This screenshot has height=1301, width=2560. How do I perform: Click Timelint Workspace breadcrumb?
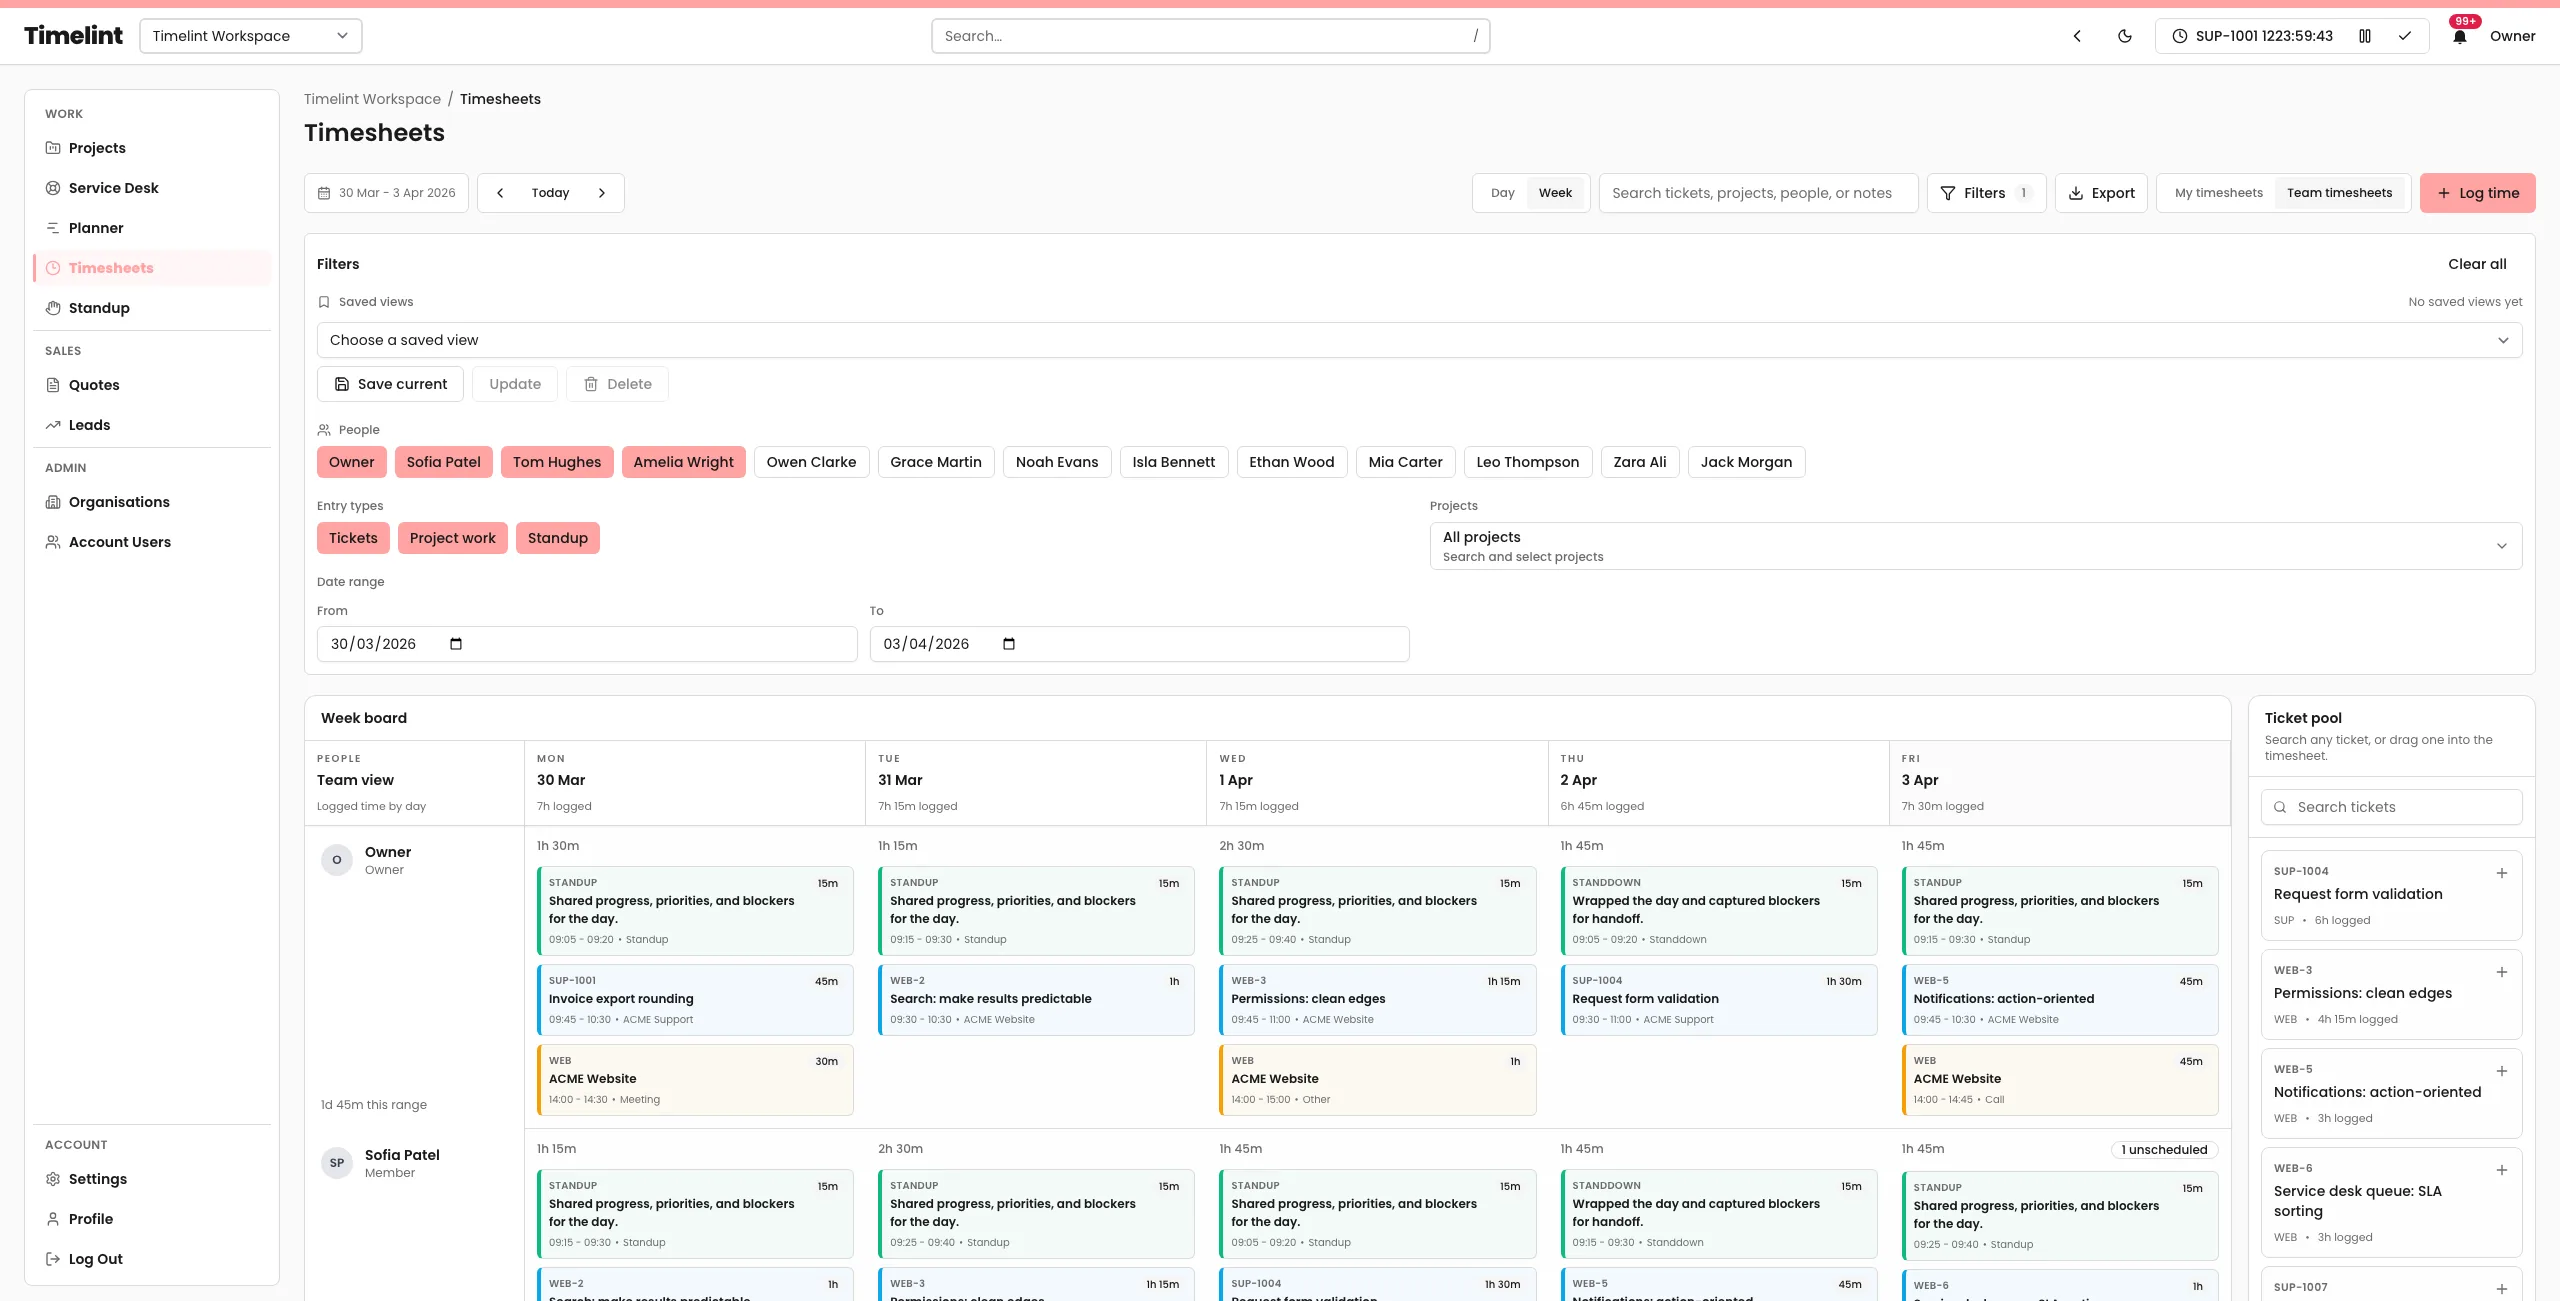[372, 99]
